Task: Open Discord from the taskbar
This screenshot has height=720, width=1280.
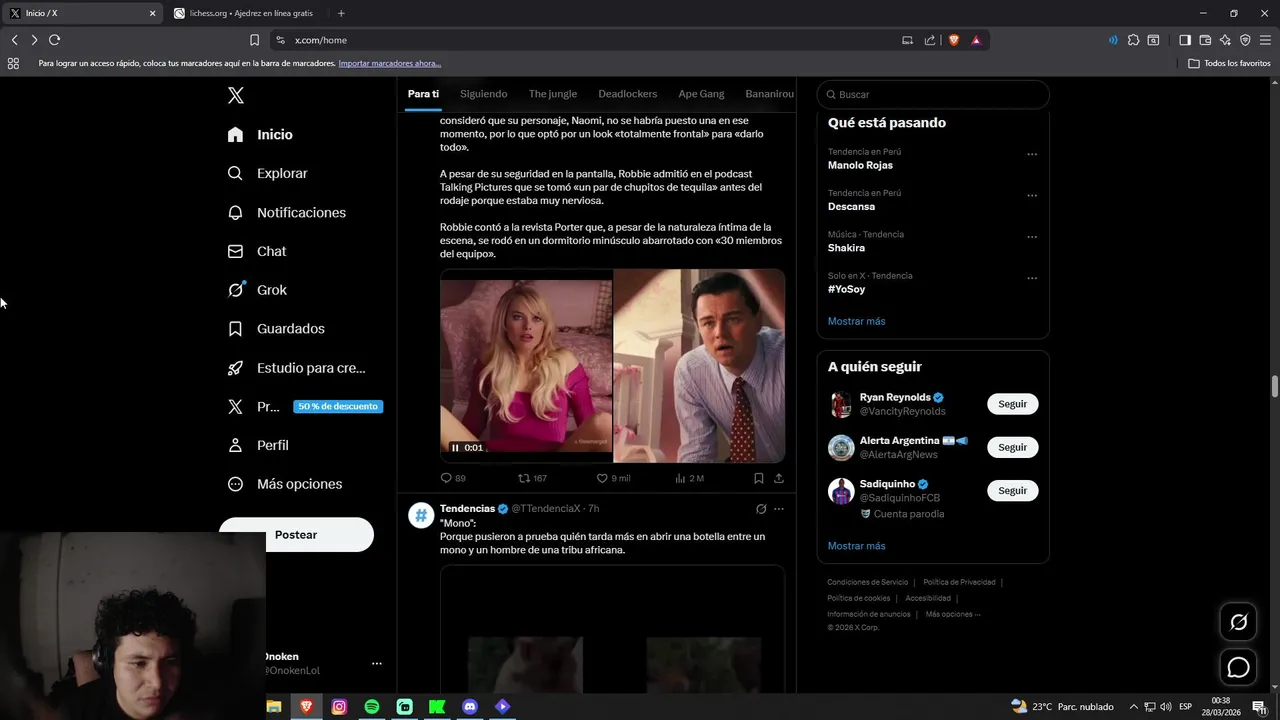Action: pos(470,707)
